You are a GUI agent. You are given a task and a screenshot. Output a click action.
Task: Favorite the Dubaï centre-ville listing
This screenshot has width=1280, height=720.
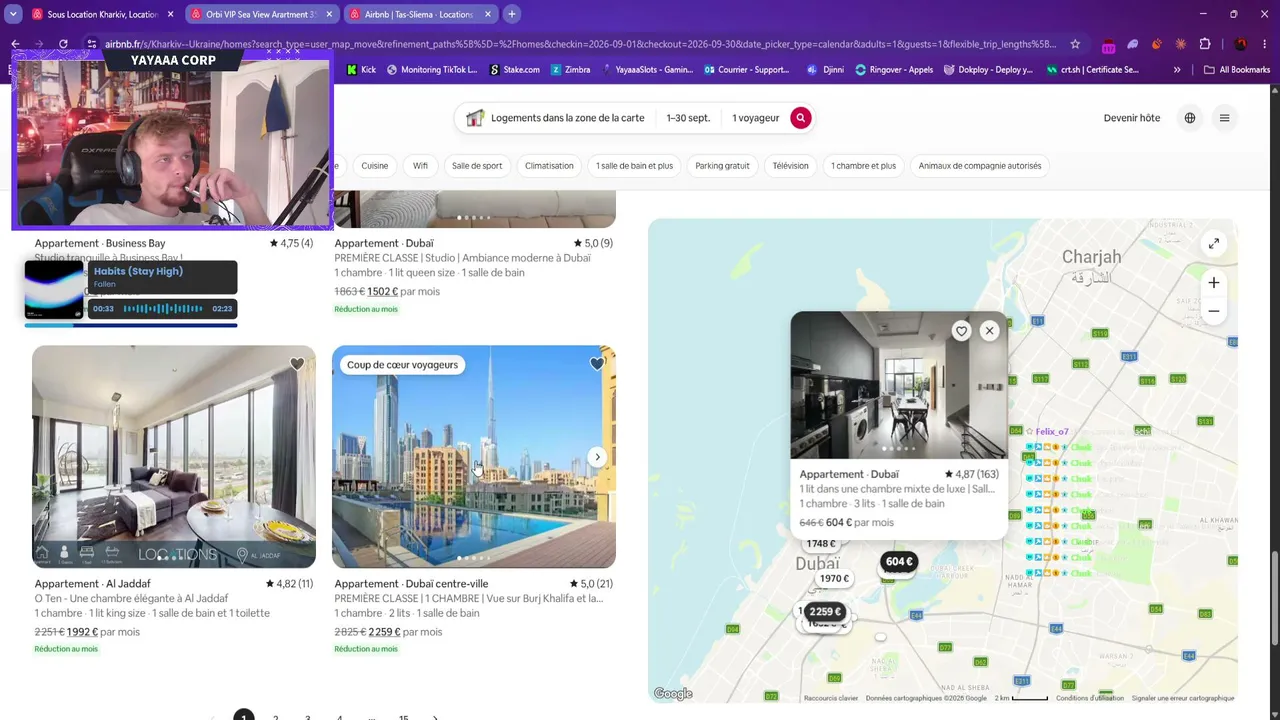pyautogui.click(x=597, y=364)
